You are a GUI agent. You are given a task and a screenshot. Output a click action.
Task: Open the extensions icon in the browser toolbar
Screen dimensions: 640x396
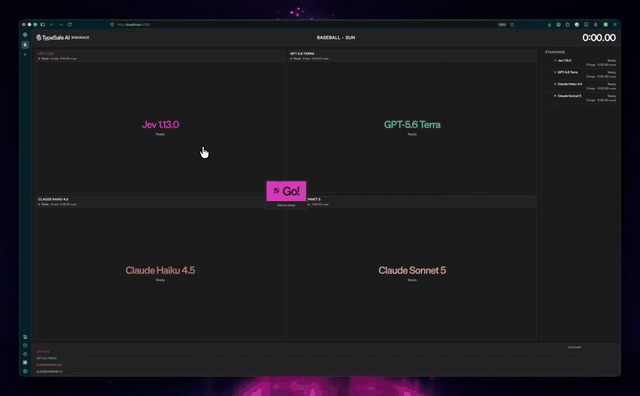click(x=567, y=24)
